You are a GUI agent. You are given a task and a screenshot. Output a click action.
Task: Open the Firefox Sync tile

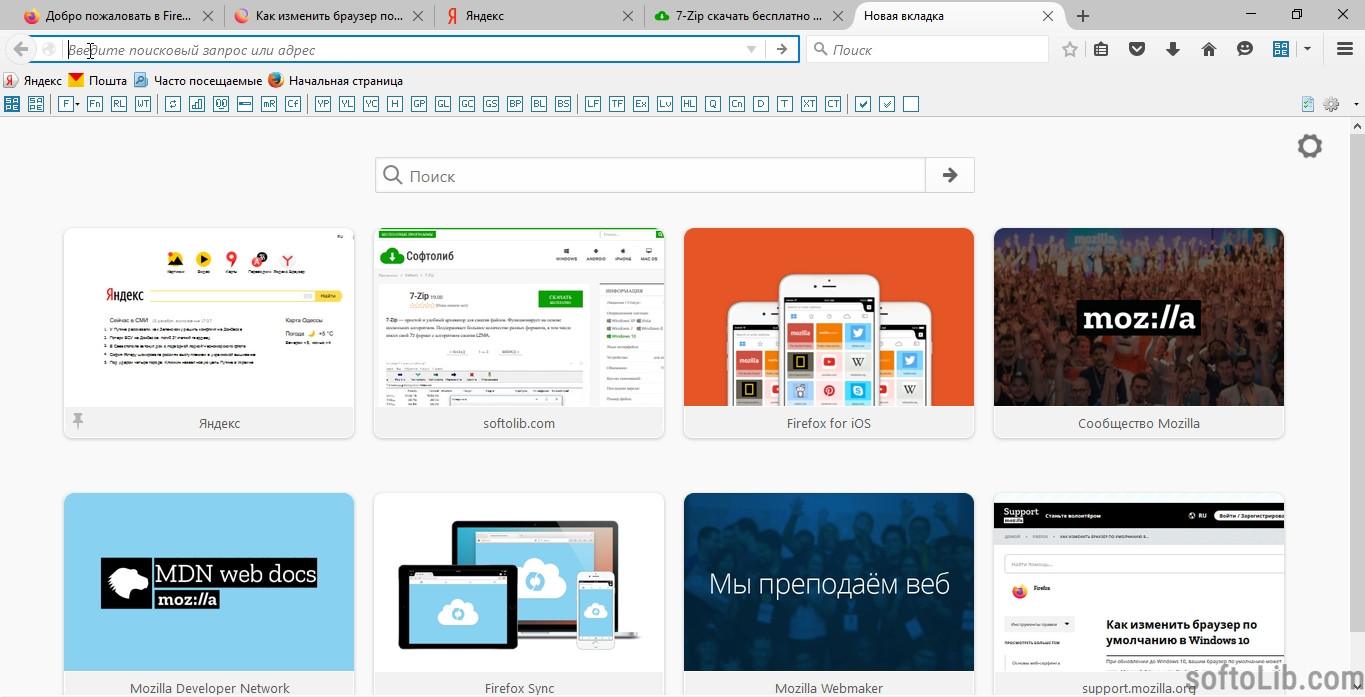(x=519, y=595)
